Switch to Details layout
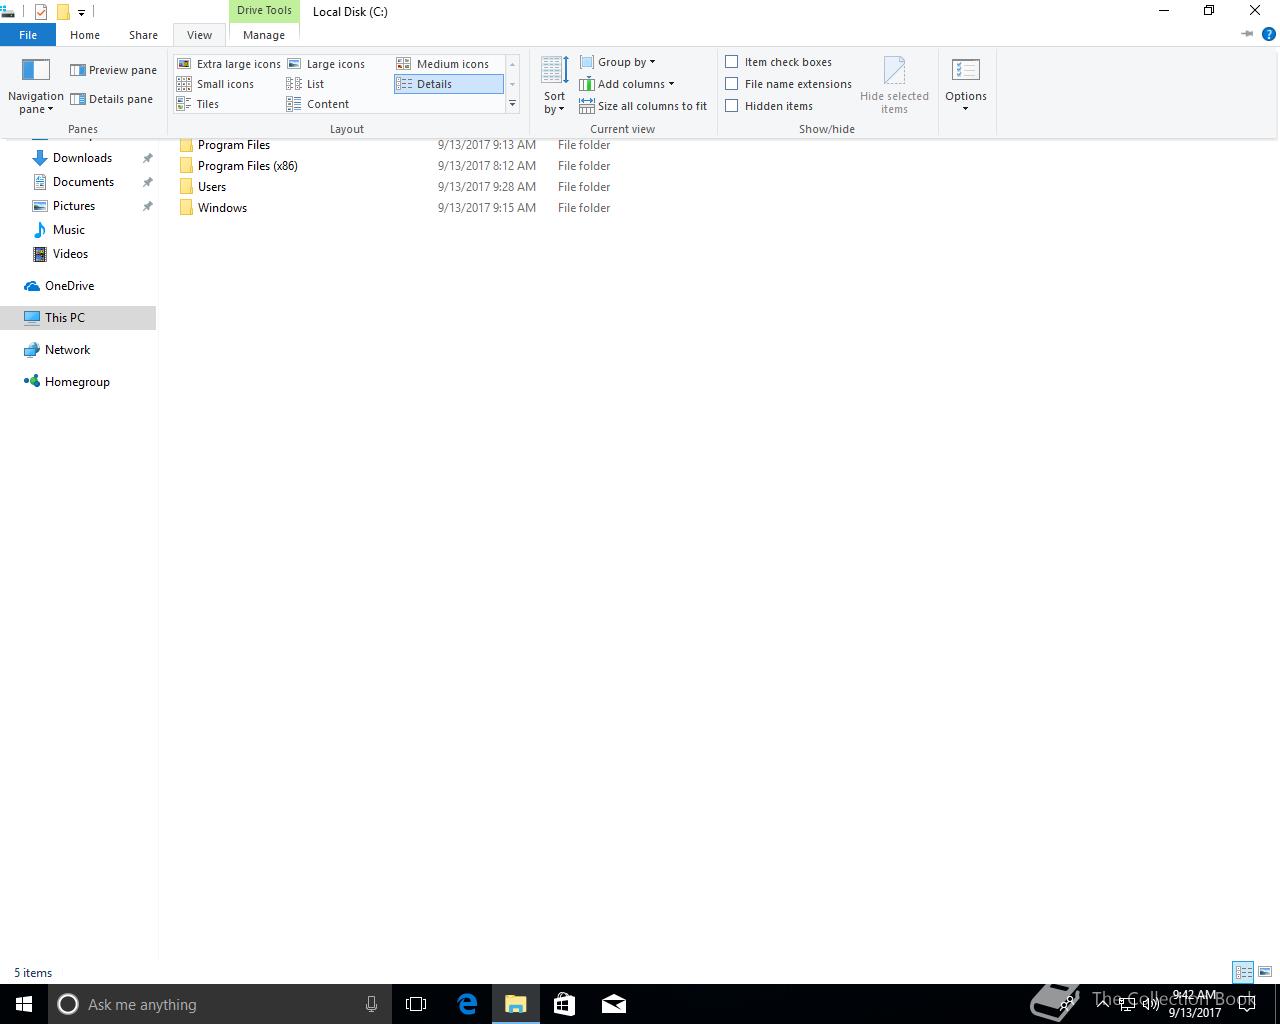This screenshot has width=1280, height=1024. [x=448, y=84]
